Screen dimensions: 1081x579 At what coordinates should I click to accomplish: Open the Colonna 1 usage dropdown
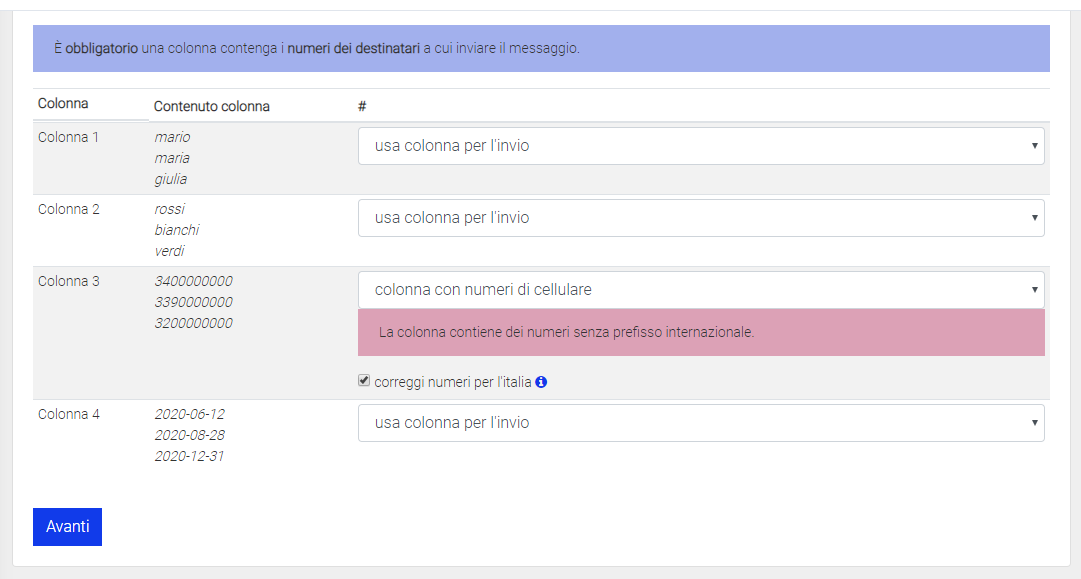coord(700,146)
